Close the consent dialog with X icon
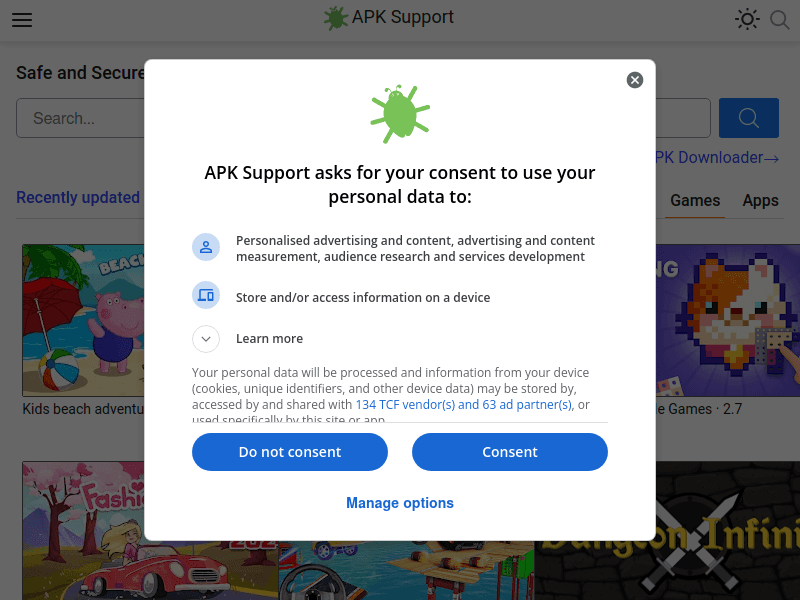Screen dimensions: 800x600 click(635, 80)
